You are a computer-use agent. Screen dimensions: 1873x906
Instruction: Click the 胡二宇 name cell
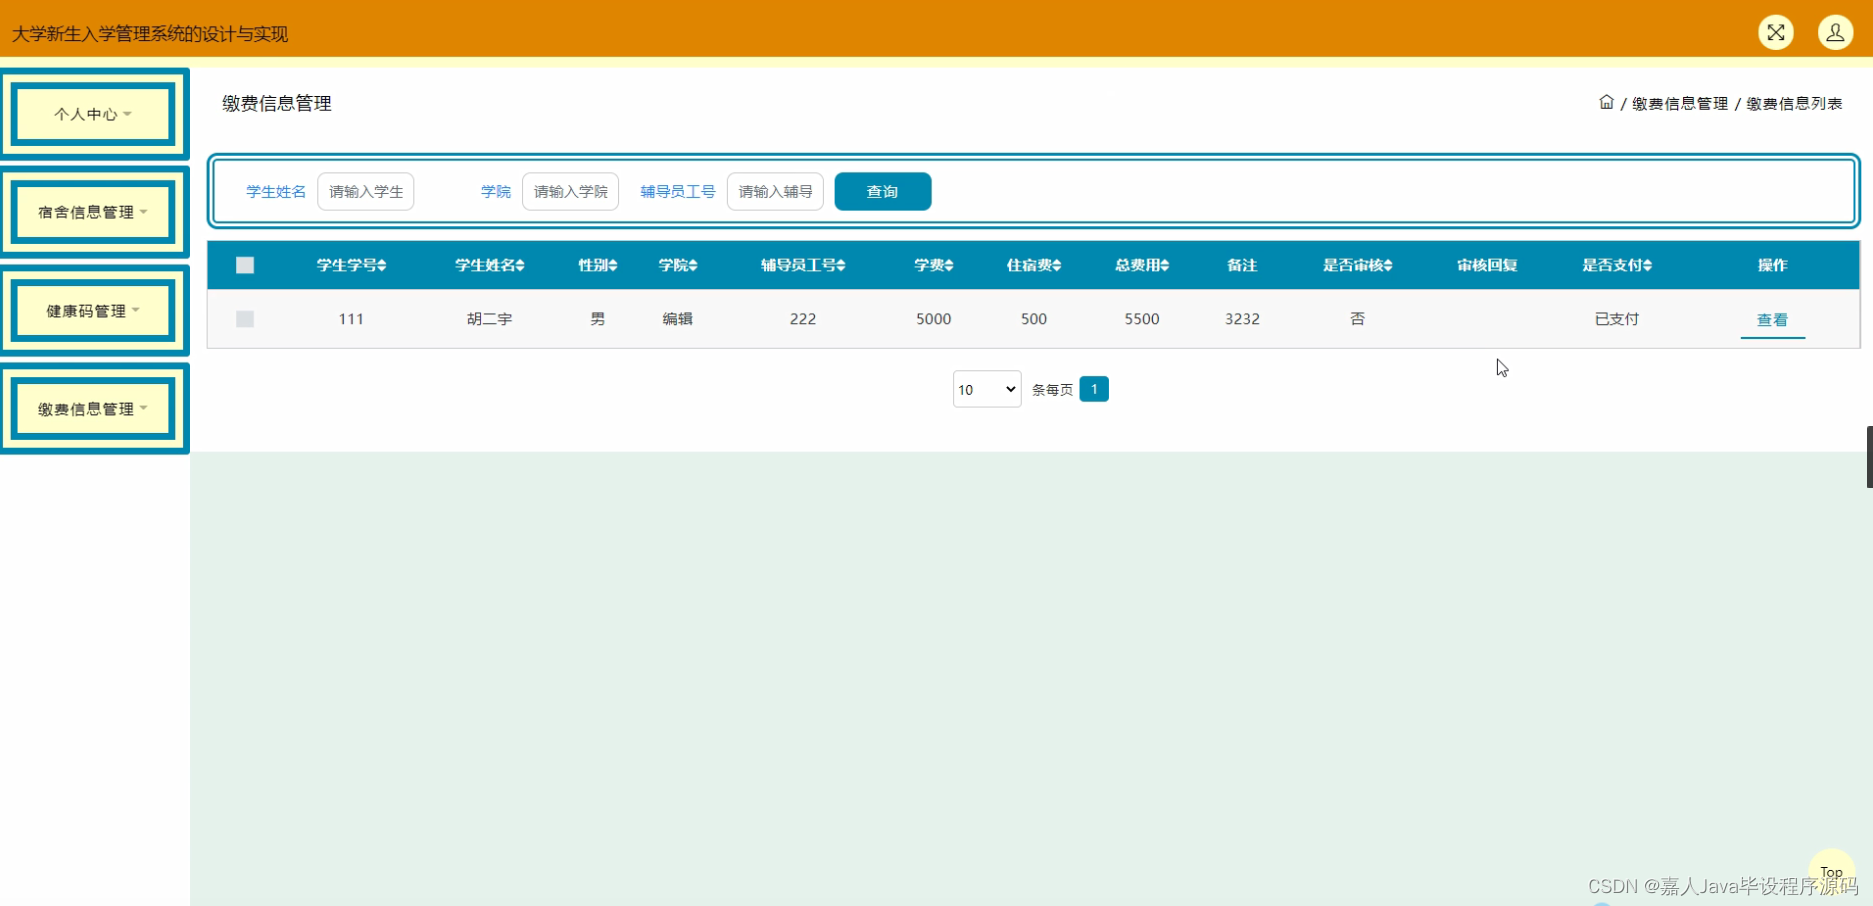489,319
